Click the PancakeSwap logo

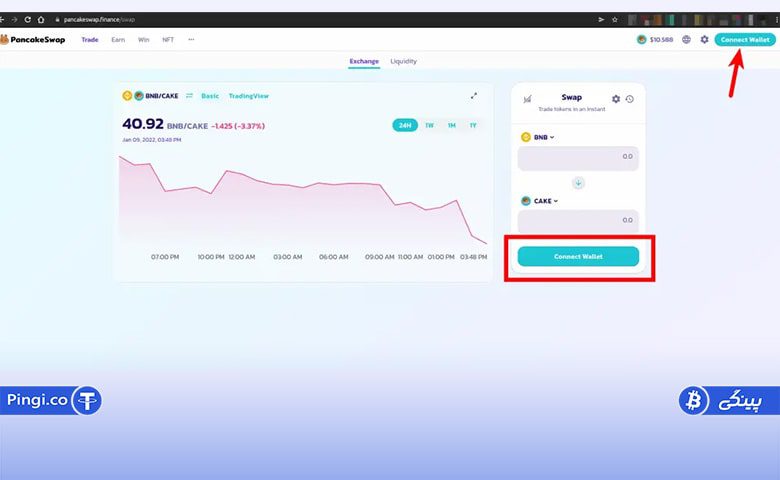tap(33, 39)
